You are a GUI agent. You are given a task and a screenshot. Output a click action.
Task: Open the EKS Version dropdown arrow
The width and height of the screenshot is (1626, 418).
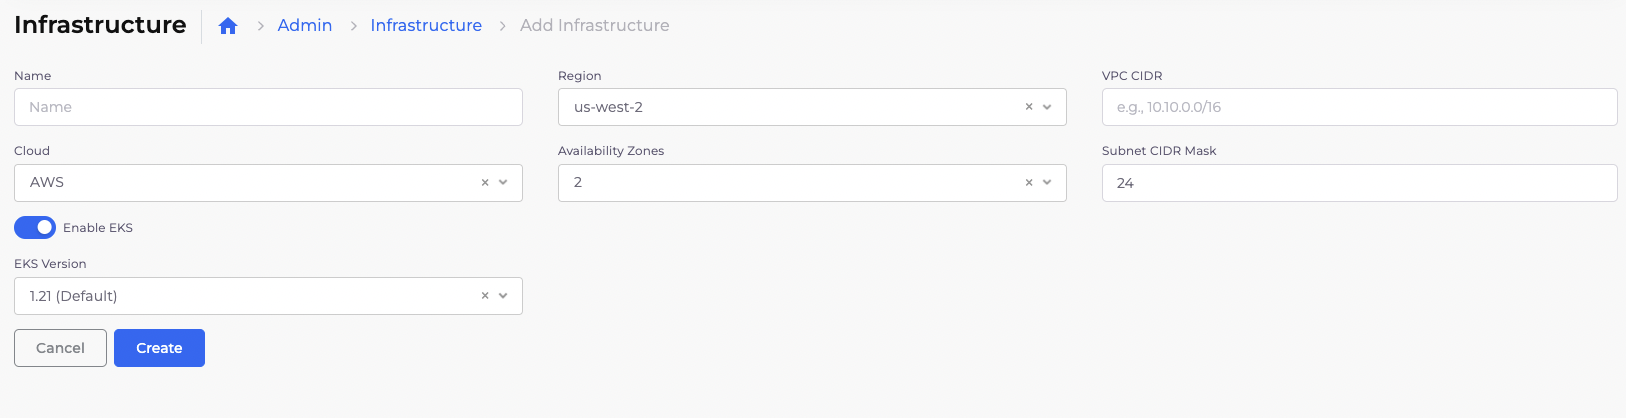[503, 296]
